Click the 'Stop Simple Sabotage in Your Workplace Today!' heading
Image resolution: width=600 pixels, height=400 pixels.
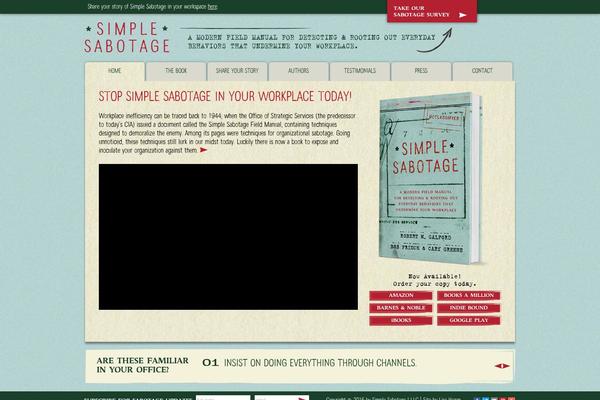coord(225,96)
